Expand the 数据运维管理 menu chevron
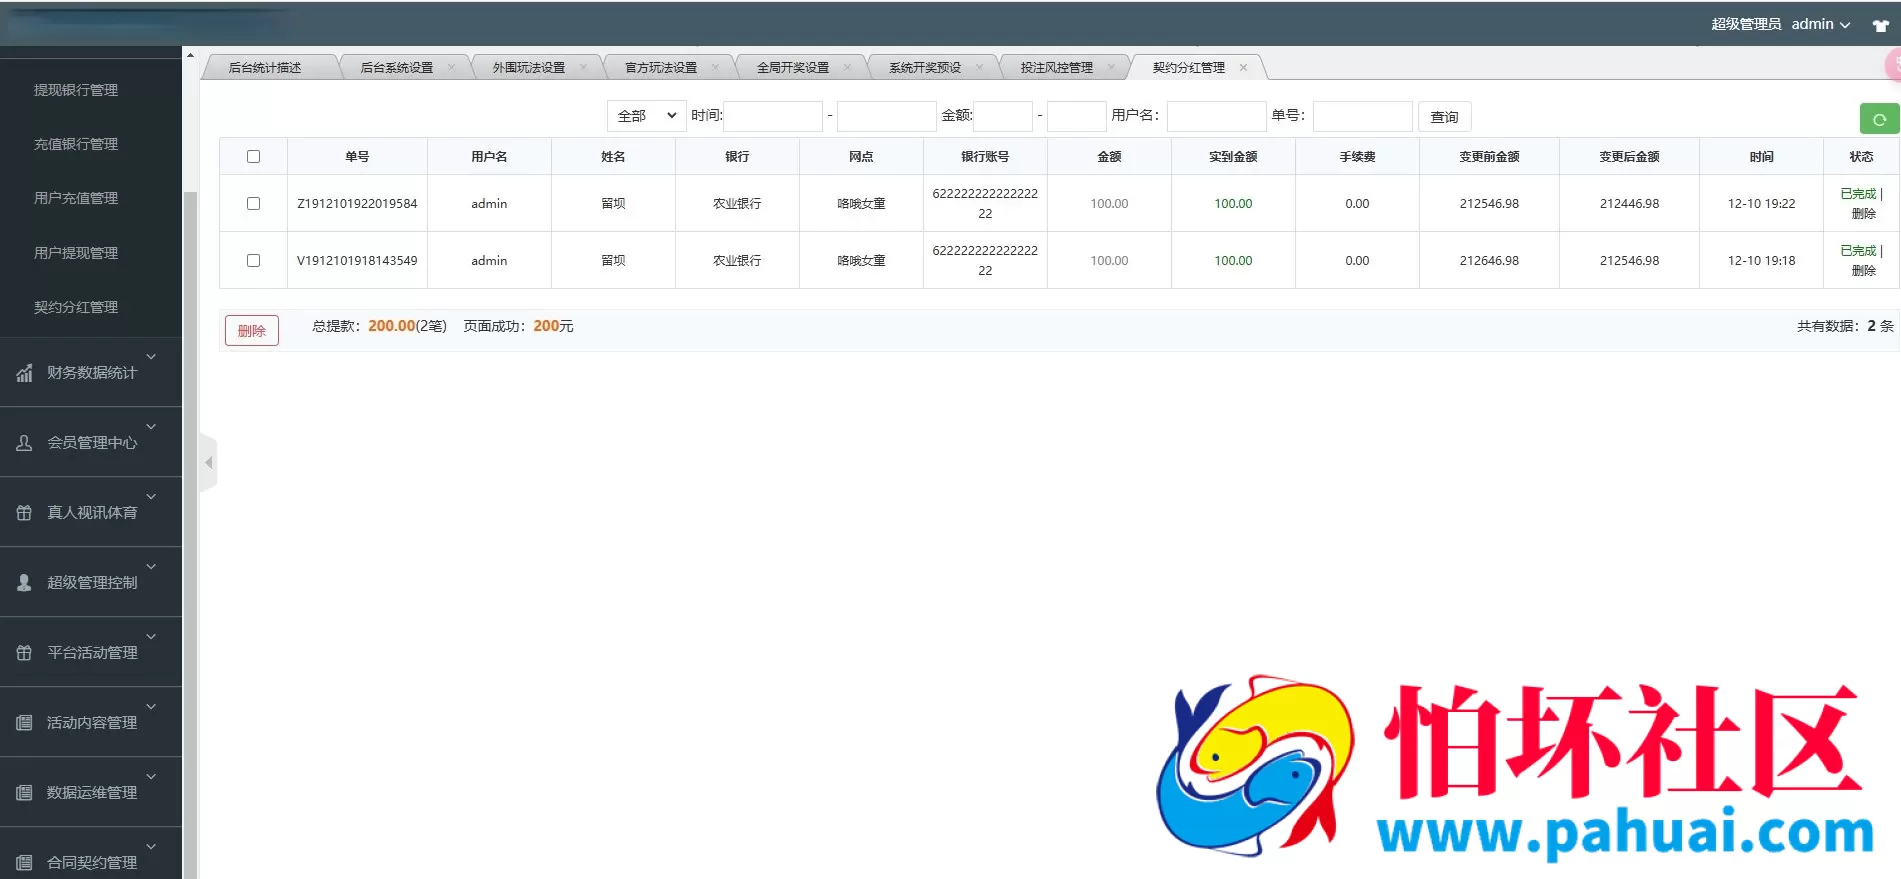The image size is (1901, 879). pos(151,776)
